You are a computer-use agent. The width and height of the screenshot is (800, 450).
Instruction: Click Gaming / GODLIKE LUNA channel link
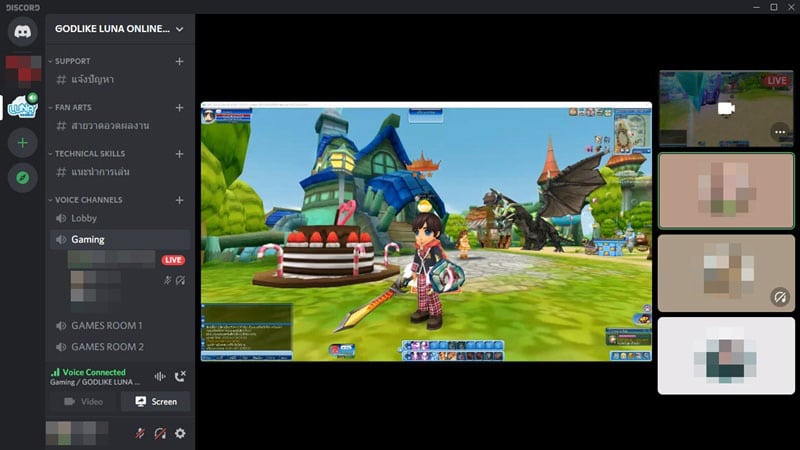[95, 382]
